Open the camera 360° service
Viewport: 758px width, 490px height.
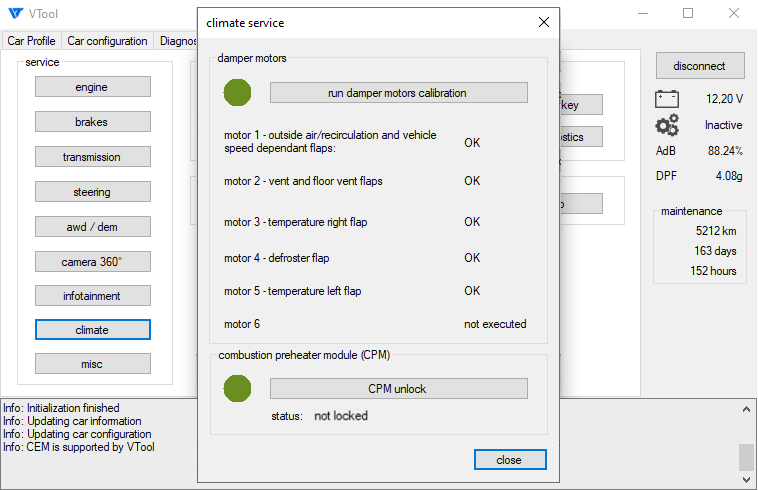coord(92,262)
